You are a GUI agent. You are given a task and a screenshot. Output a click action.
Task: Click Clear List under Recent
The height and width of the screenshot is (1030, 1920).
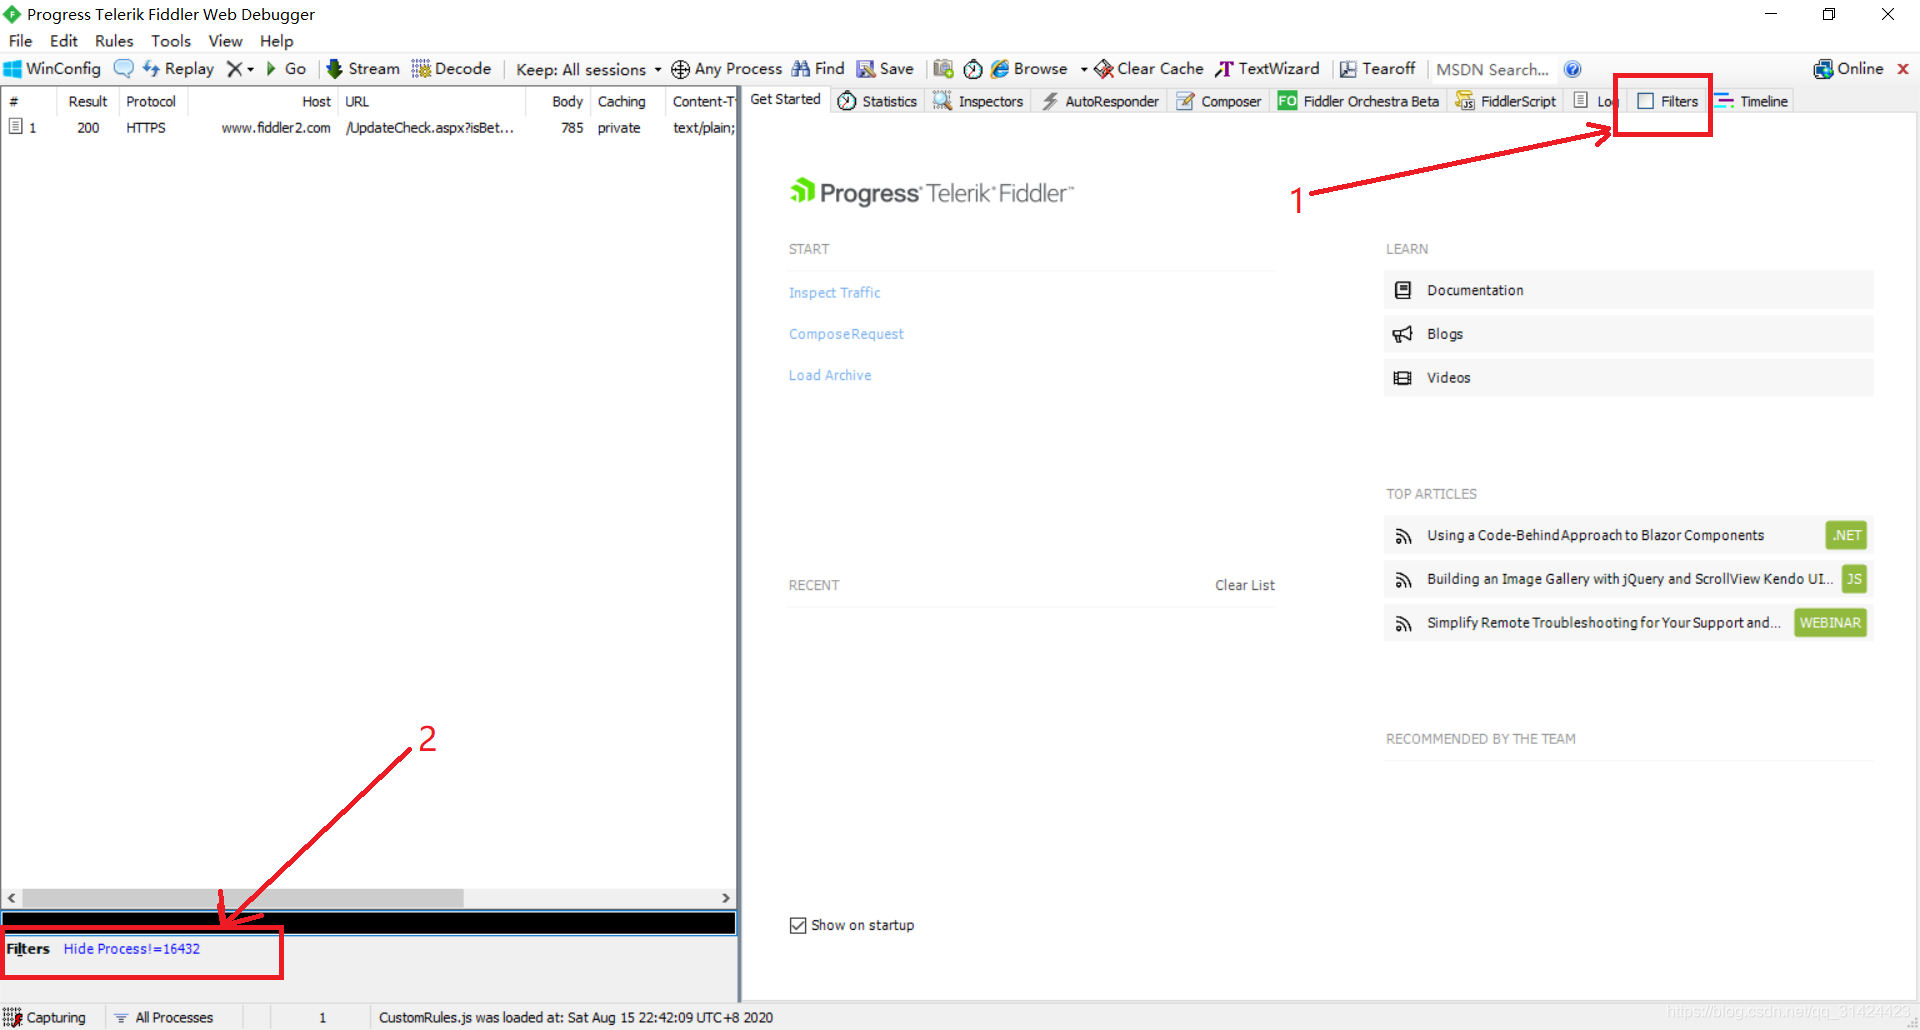pyautogui.click(x=1245, y=585)
